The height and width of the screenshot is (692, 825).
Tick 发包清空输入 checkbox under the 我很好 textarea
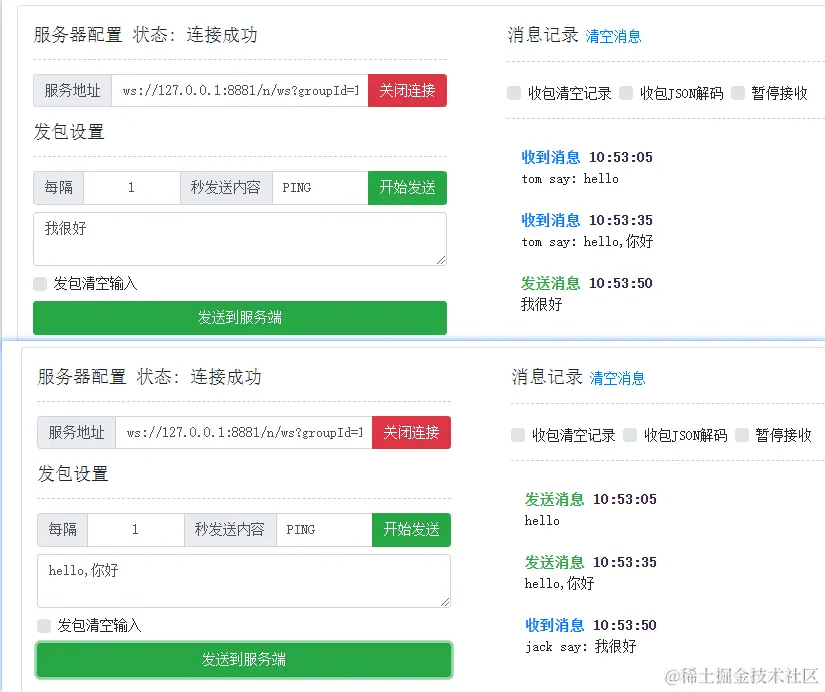click(x=40, y=284)
